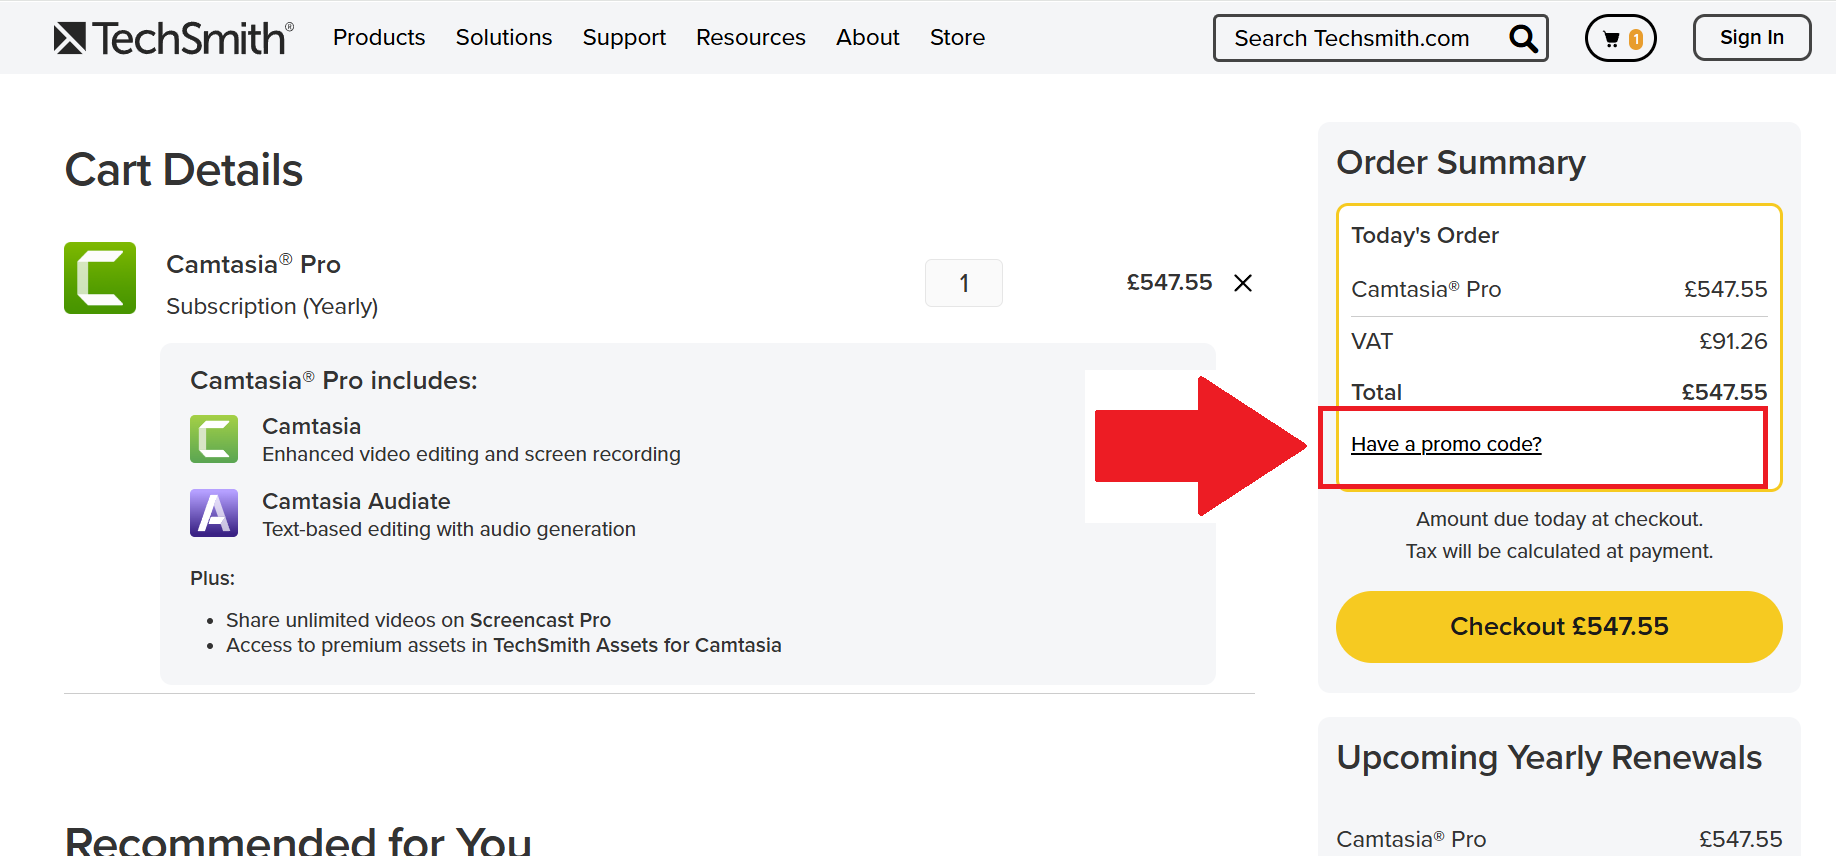Remove Camtasia Pro with the X icon

tap(1243, 283)
